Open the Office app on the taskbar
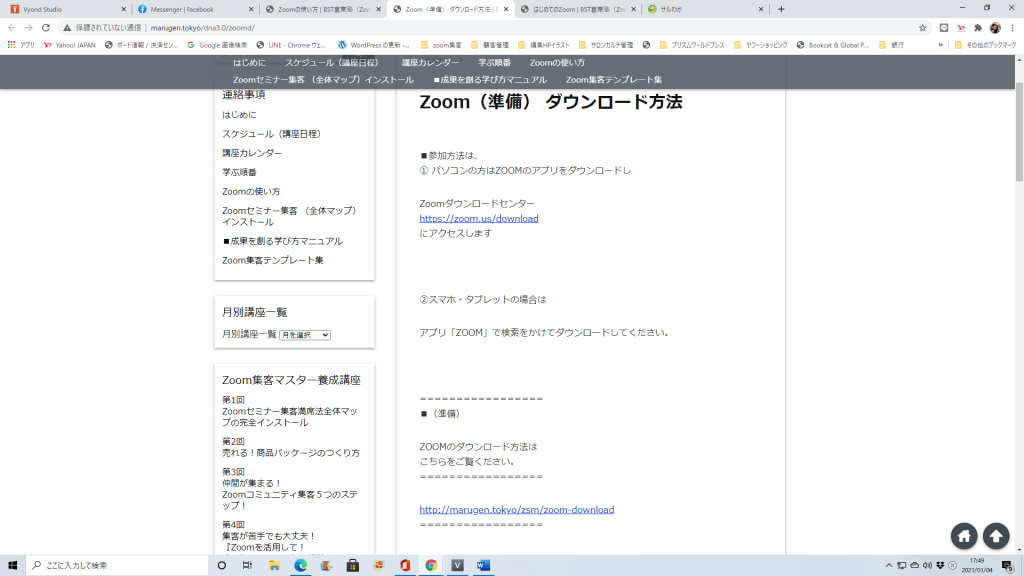Viewport: 1024px width, 576px height. click(405, 565)
